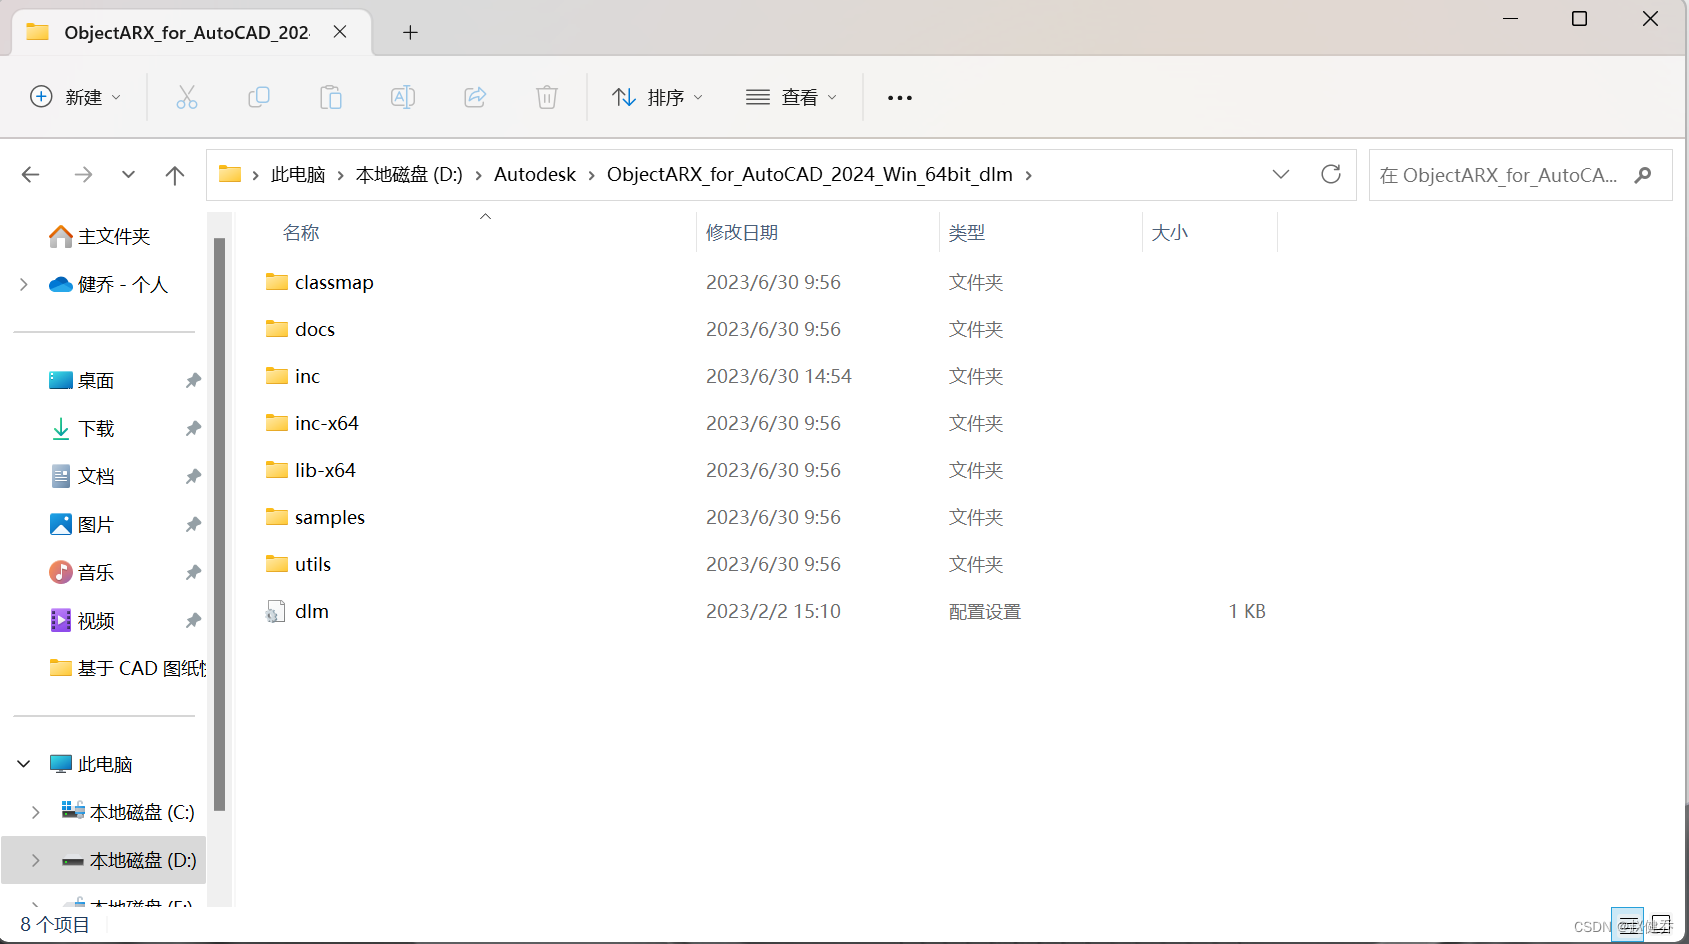Unpin the Desktop 桌面 pin icon

pos(193,380)
